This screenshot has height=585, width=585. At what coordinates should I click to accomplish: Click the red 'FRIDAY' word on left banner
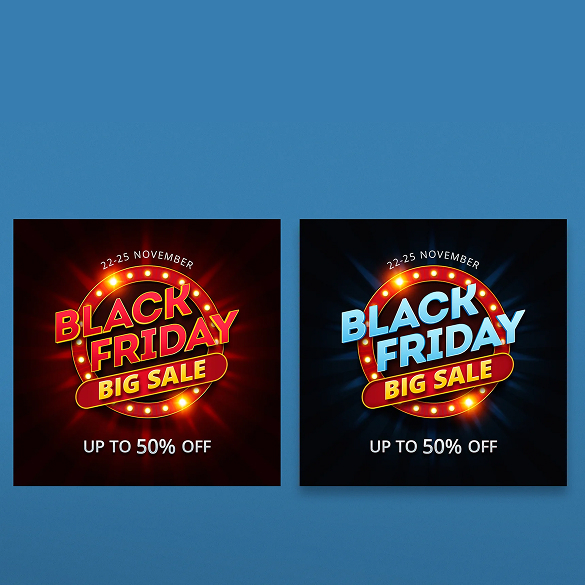(164, 340)
